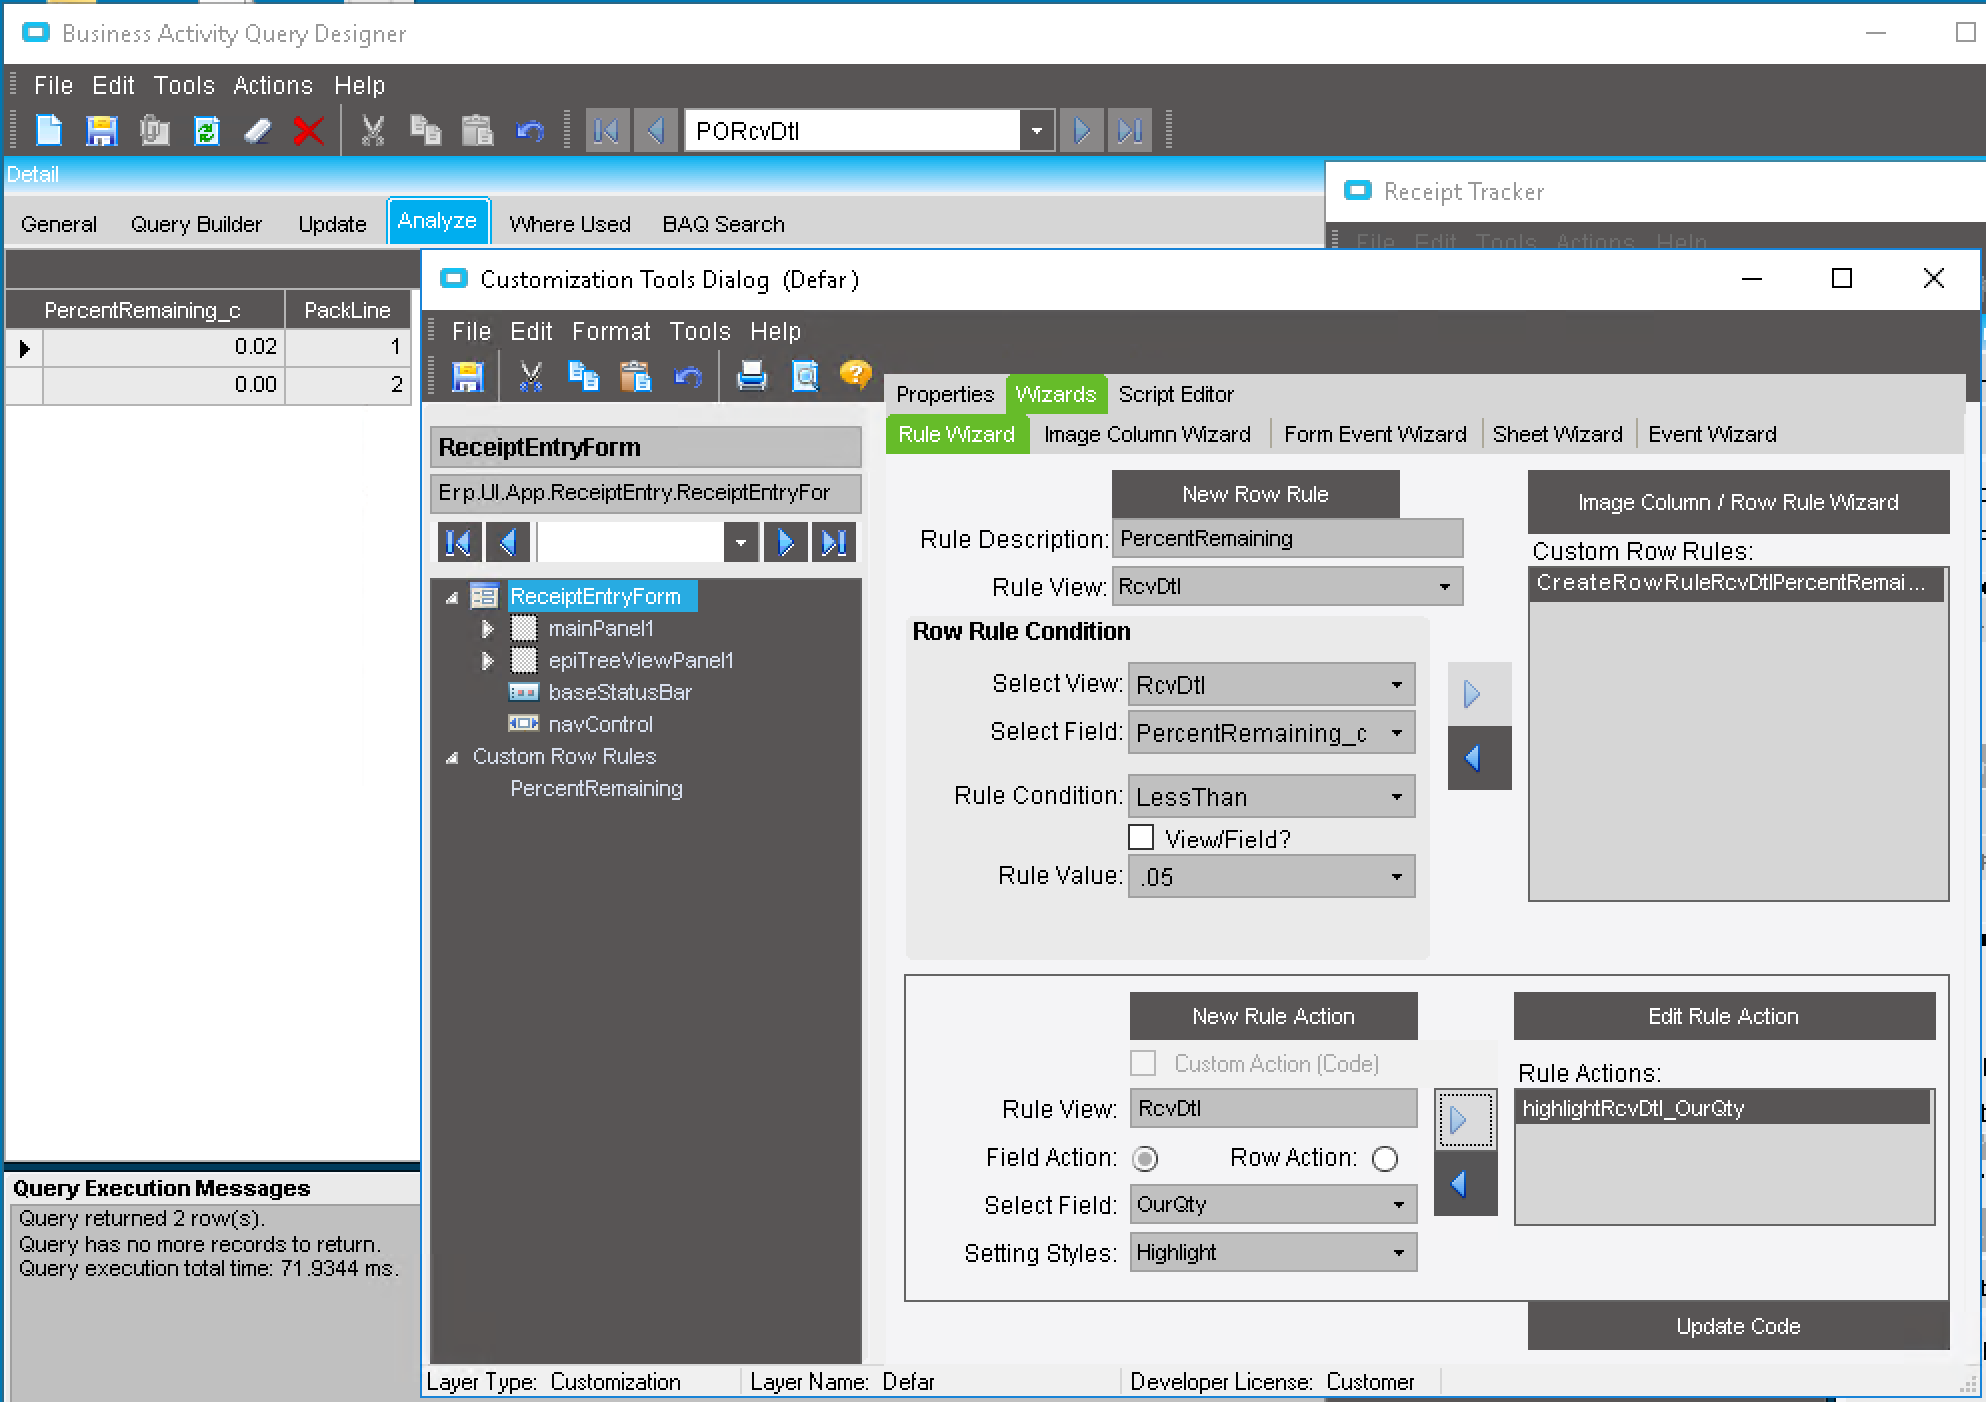Screen dimensions: 1986x1402
Task: Click the red Delete X icon
Action: point(309,131)
